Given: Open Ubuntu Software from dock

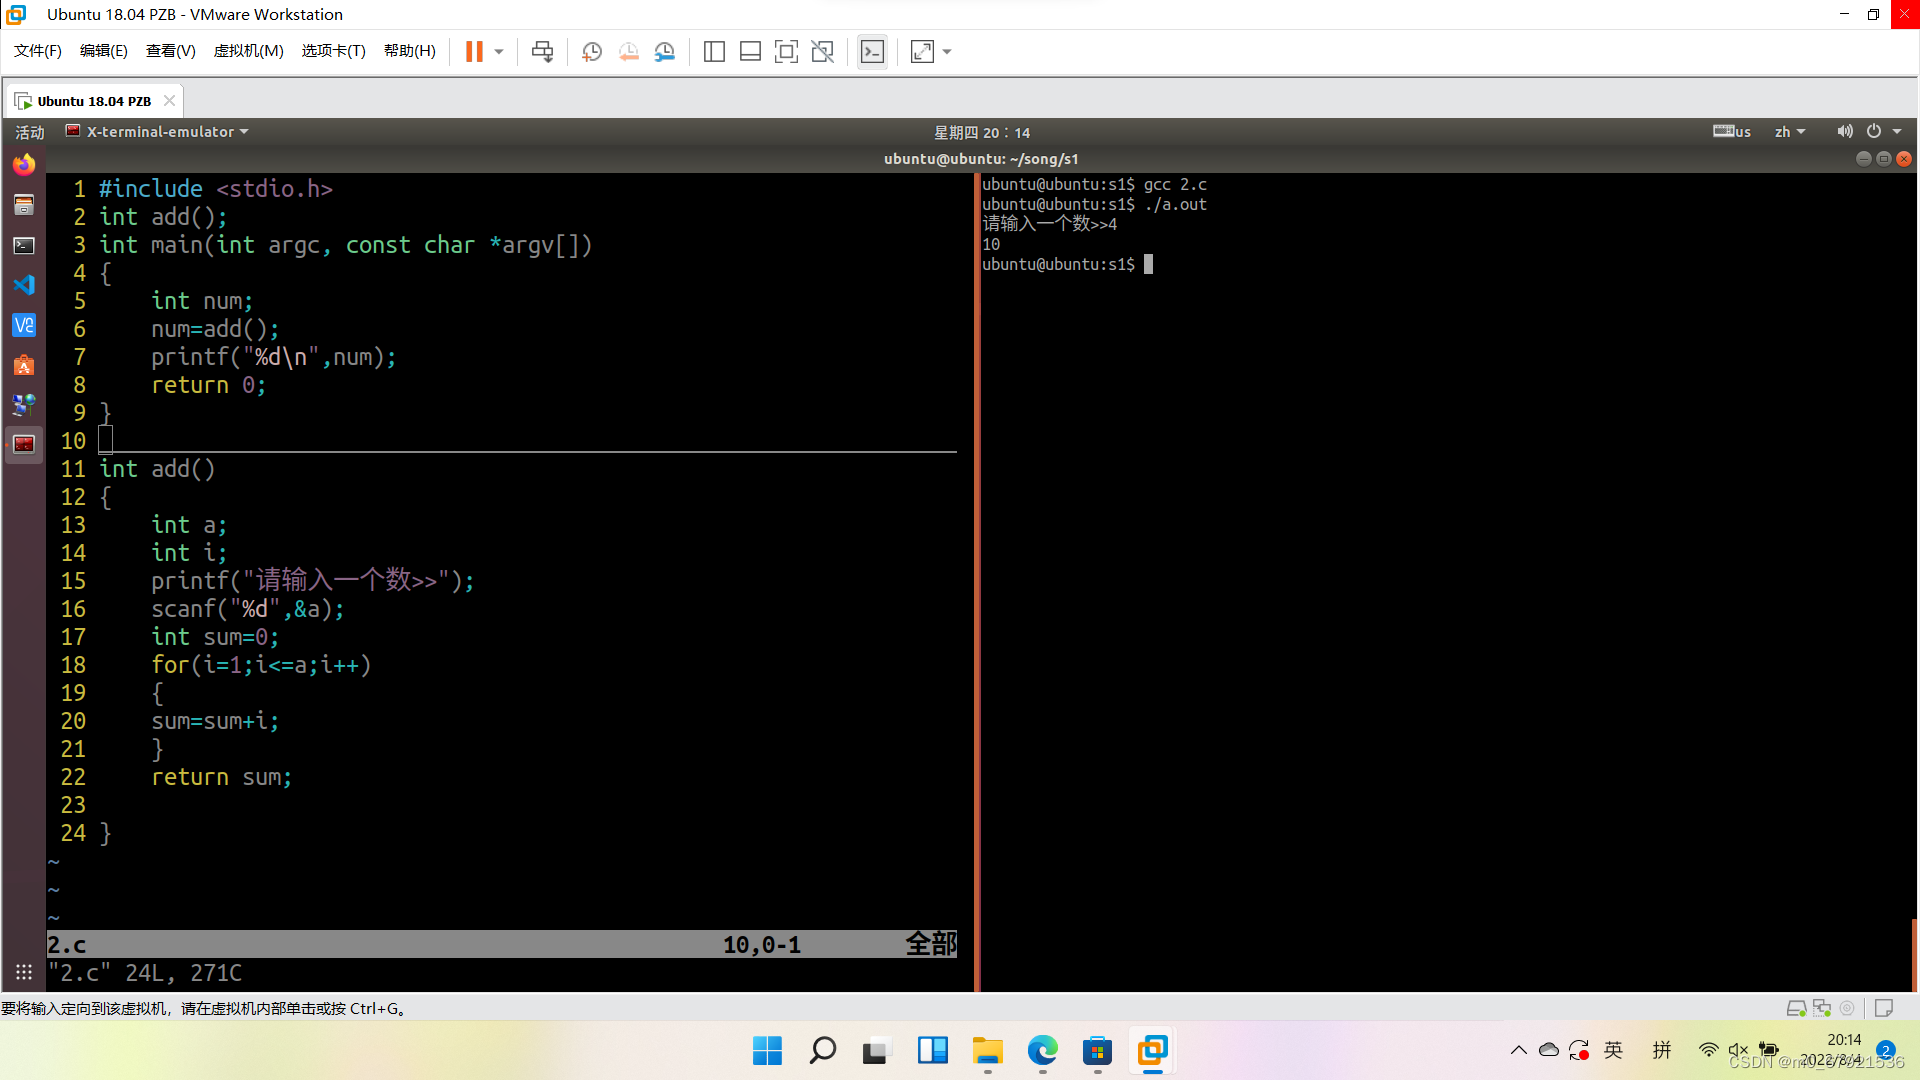Looking at the screenshot, I should pyautogui.click(x=24, y=365).
